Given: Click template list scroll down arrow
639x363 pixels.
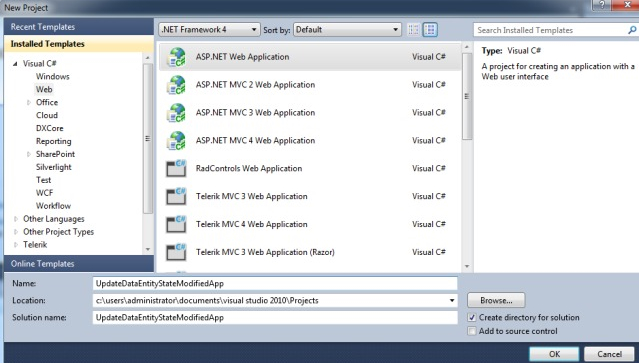Looking at the screenshot, I should tap(467, 266).
